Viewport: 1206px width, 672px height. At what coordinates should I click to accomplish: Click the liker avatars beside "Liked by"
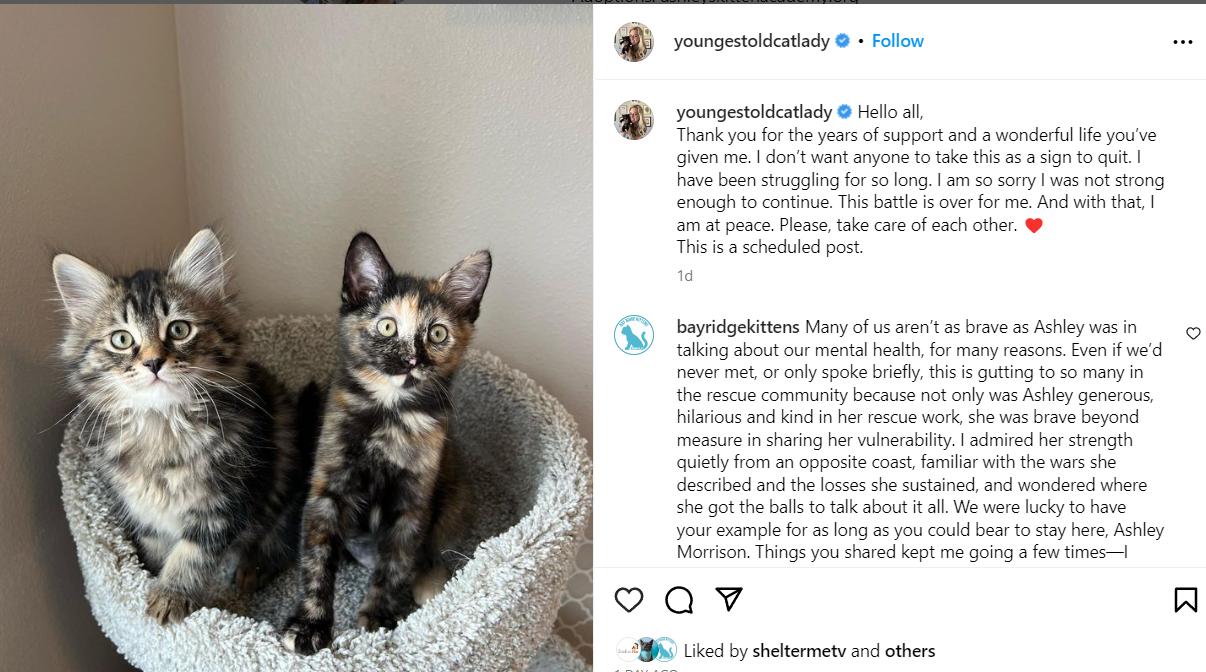646,650
